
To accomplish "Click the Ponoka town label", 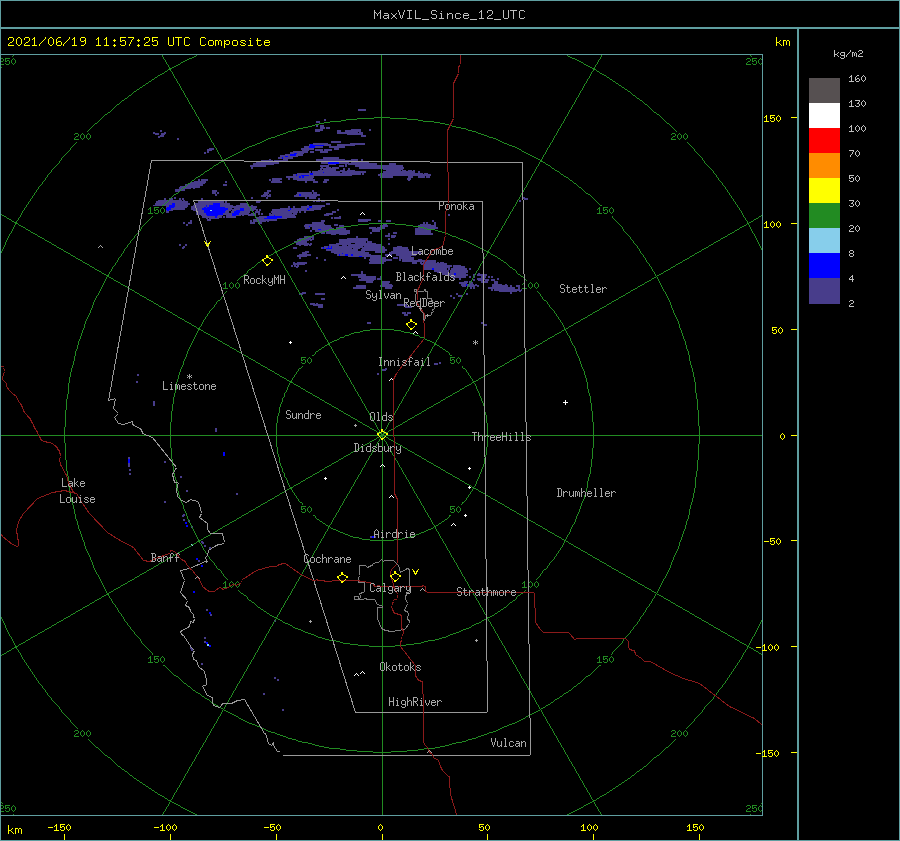I will (456, 206).
